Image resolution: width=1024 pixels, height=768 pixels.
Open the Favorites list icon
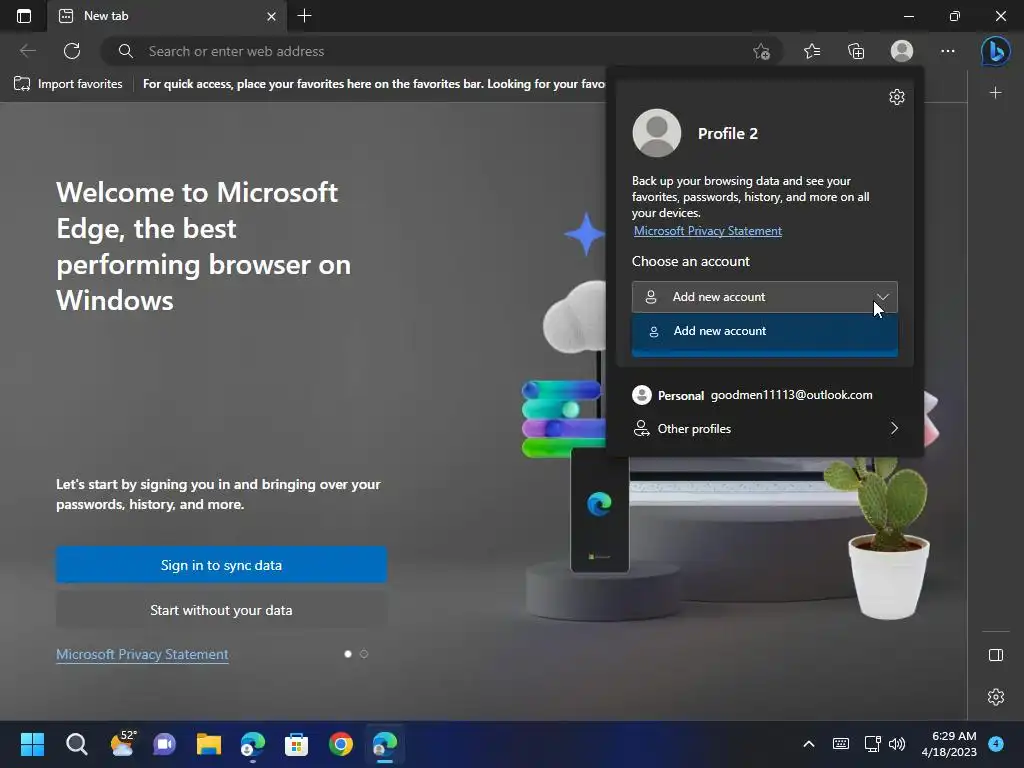click(812, 51)
